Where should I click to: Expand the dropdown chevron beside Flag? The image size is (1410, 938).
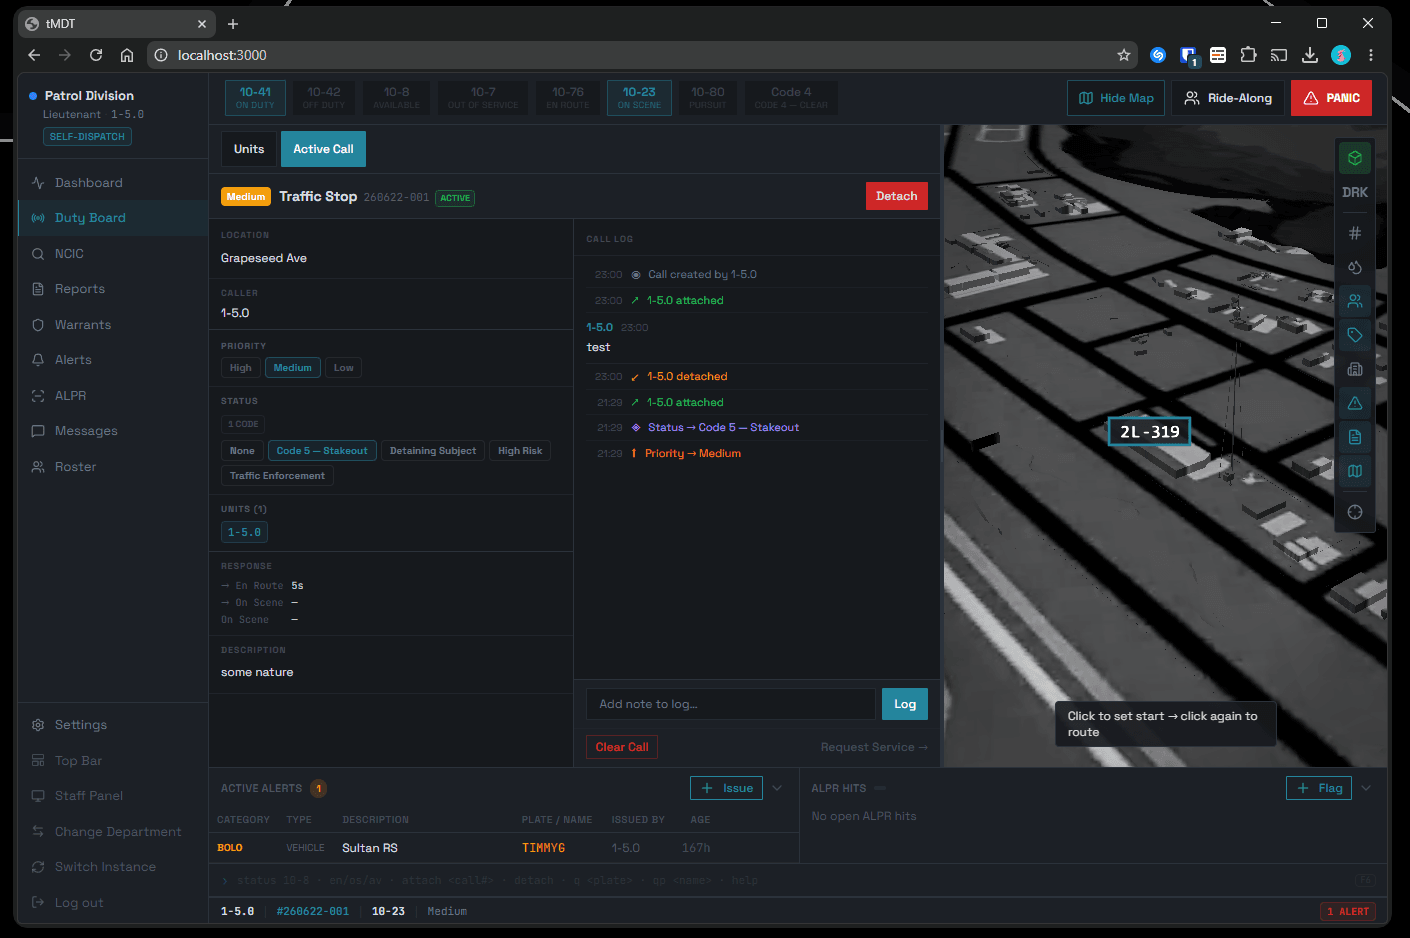coord(1366,788)
